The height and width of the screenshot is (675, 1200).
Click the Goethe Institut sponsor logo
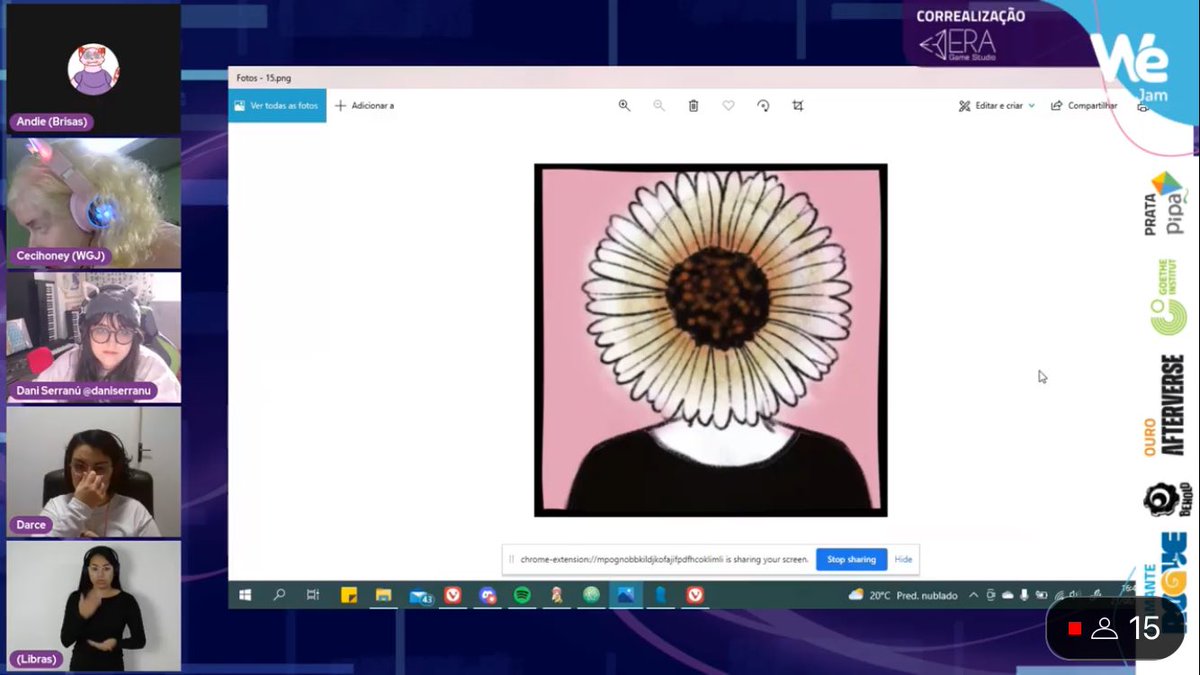tap(1168, 297)
